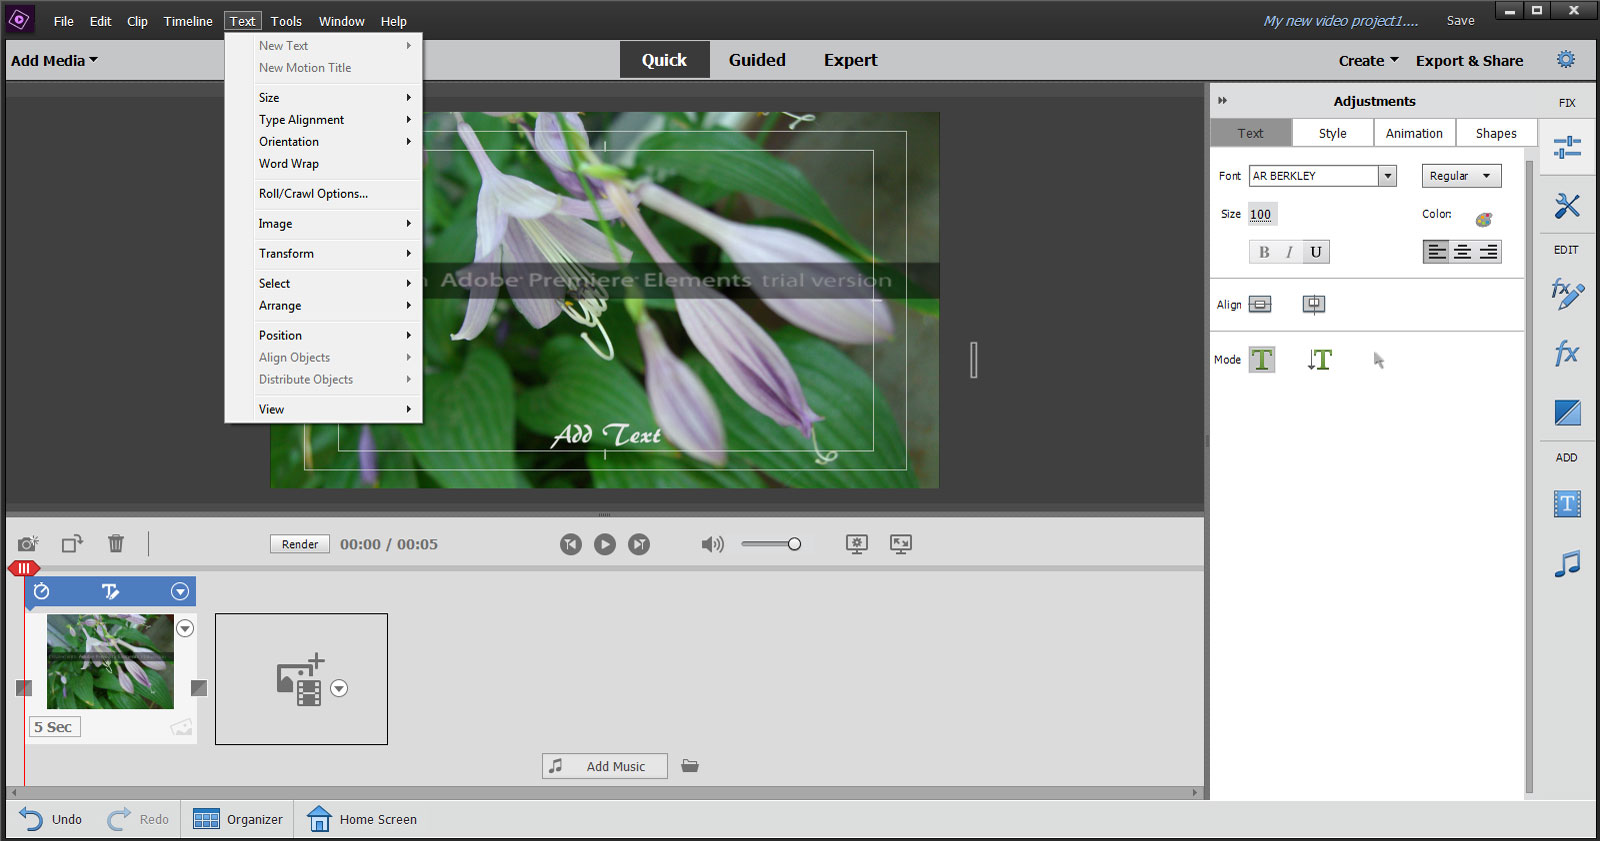This screenshot has width=1600, height=841.
Task: Toggle underline text formatting
Action: [x=1316, y=252]
